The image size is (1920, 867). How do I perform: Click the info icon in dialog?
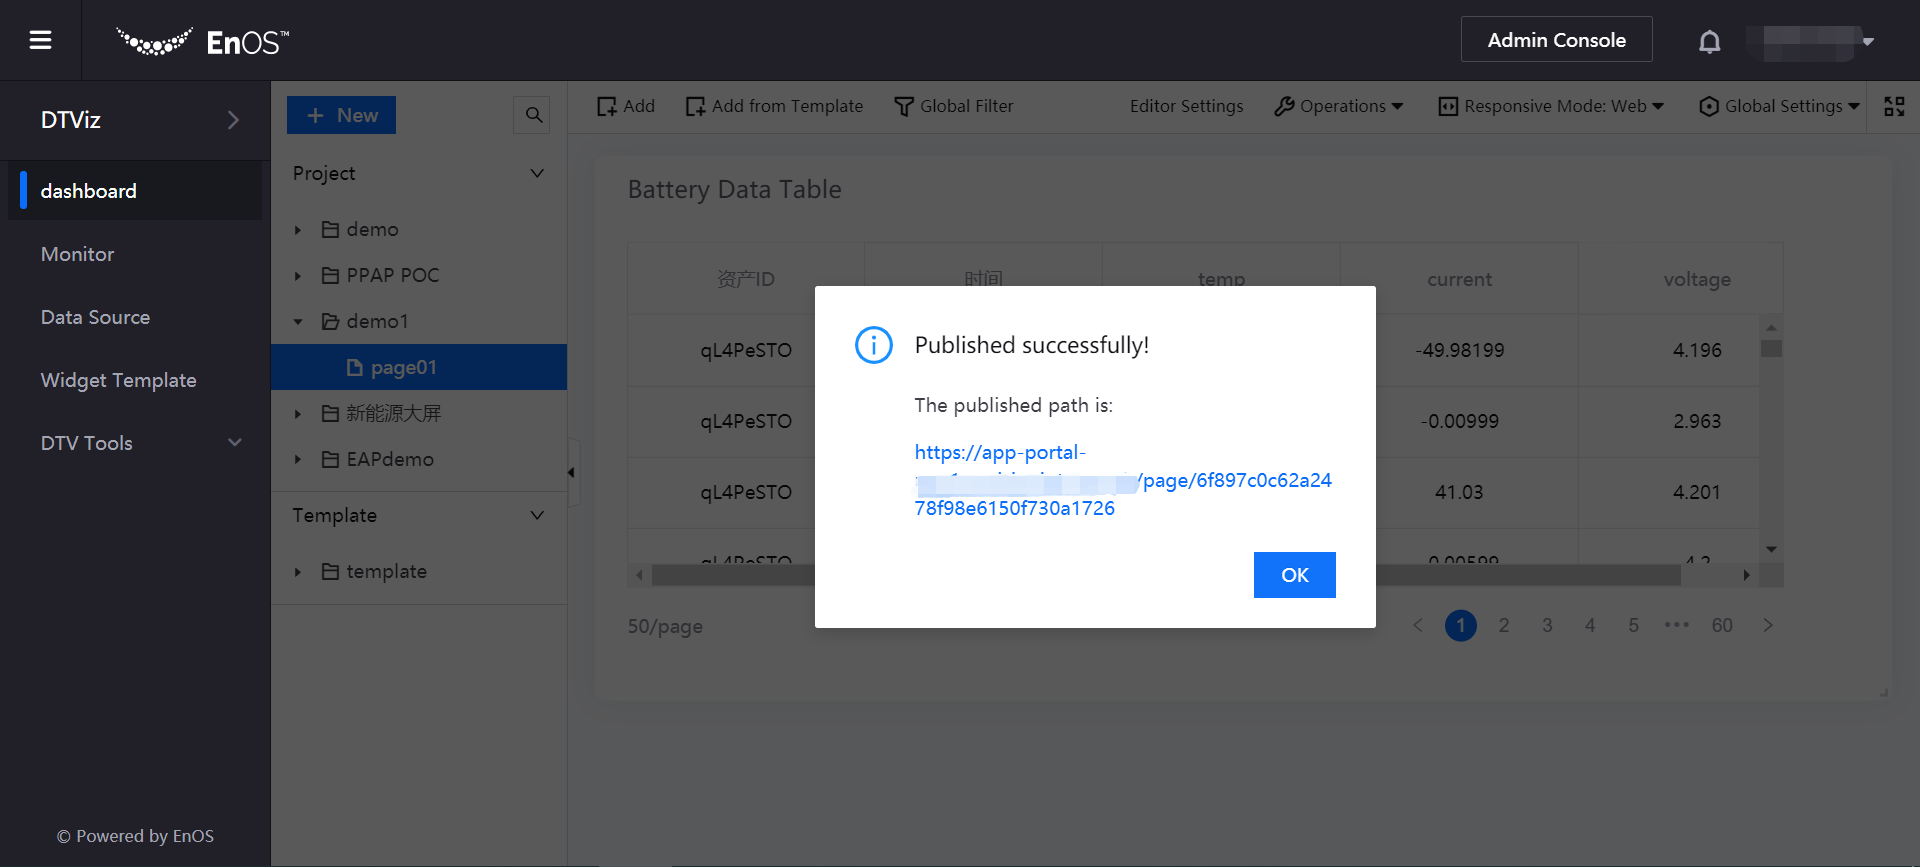[874, 345]
